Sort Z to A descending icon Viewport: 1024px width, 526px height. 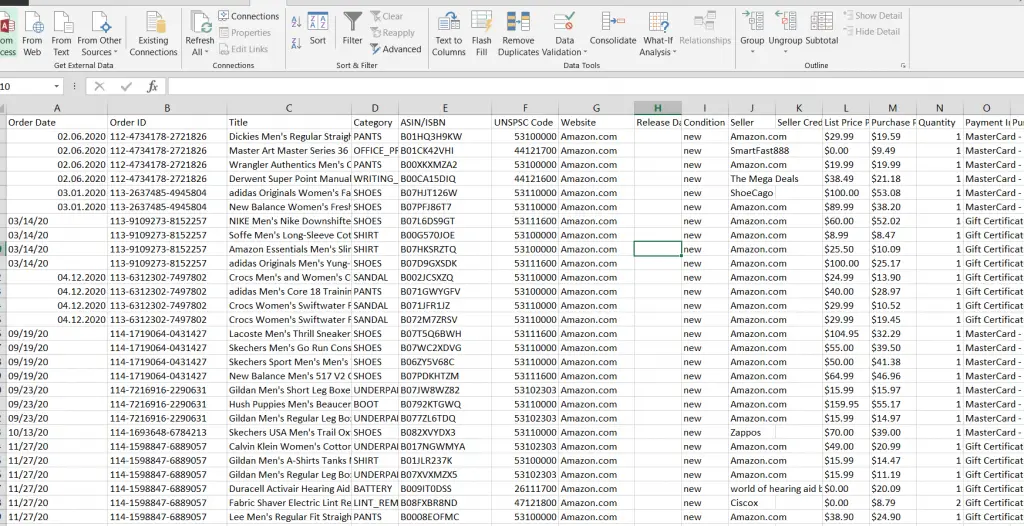(296, 43)
